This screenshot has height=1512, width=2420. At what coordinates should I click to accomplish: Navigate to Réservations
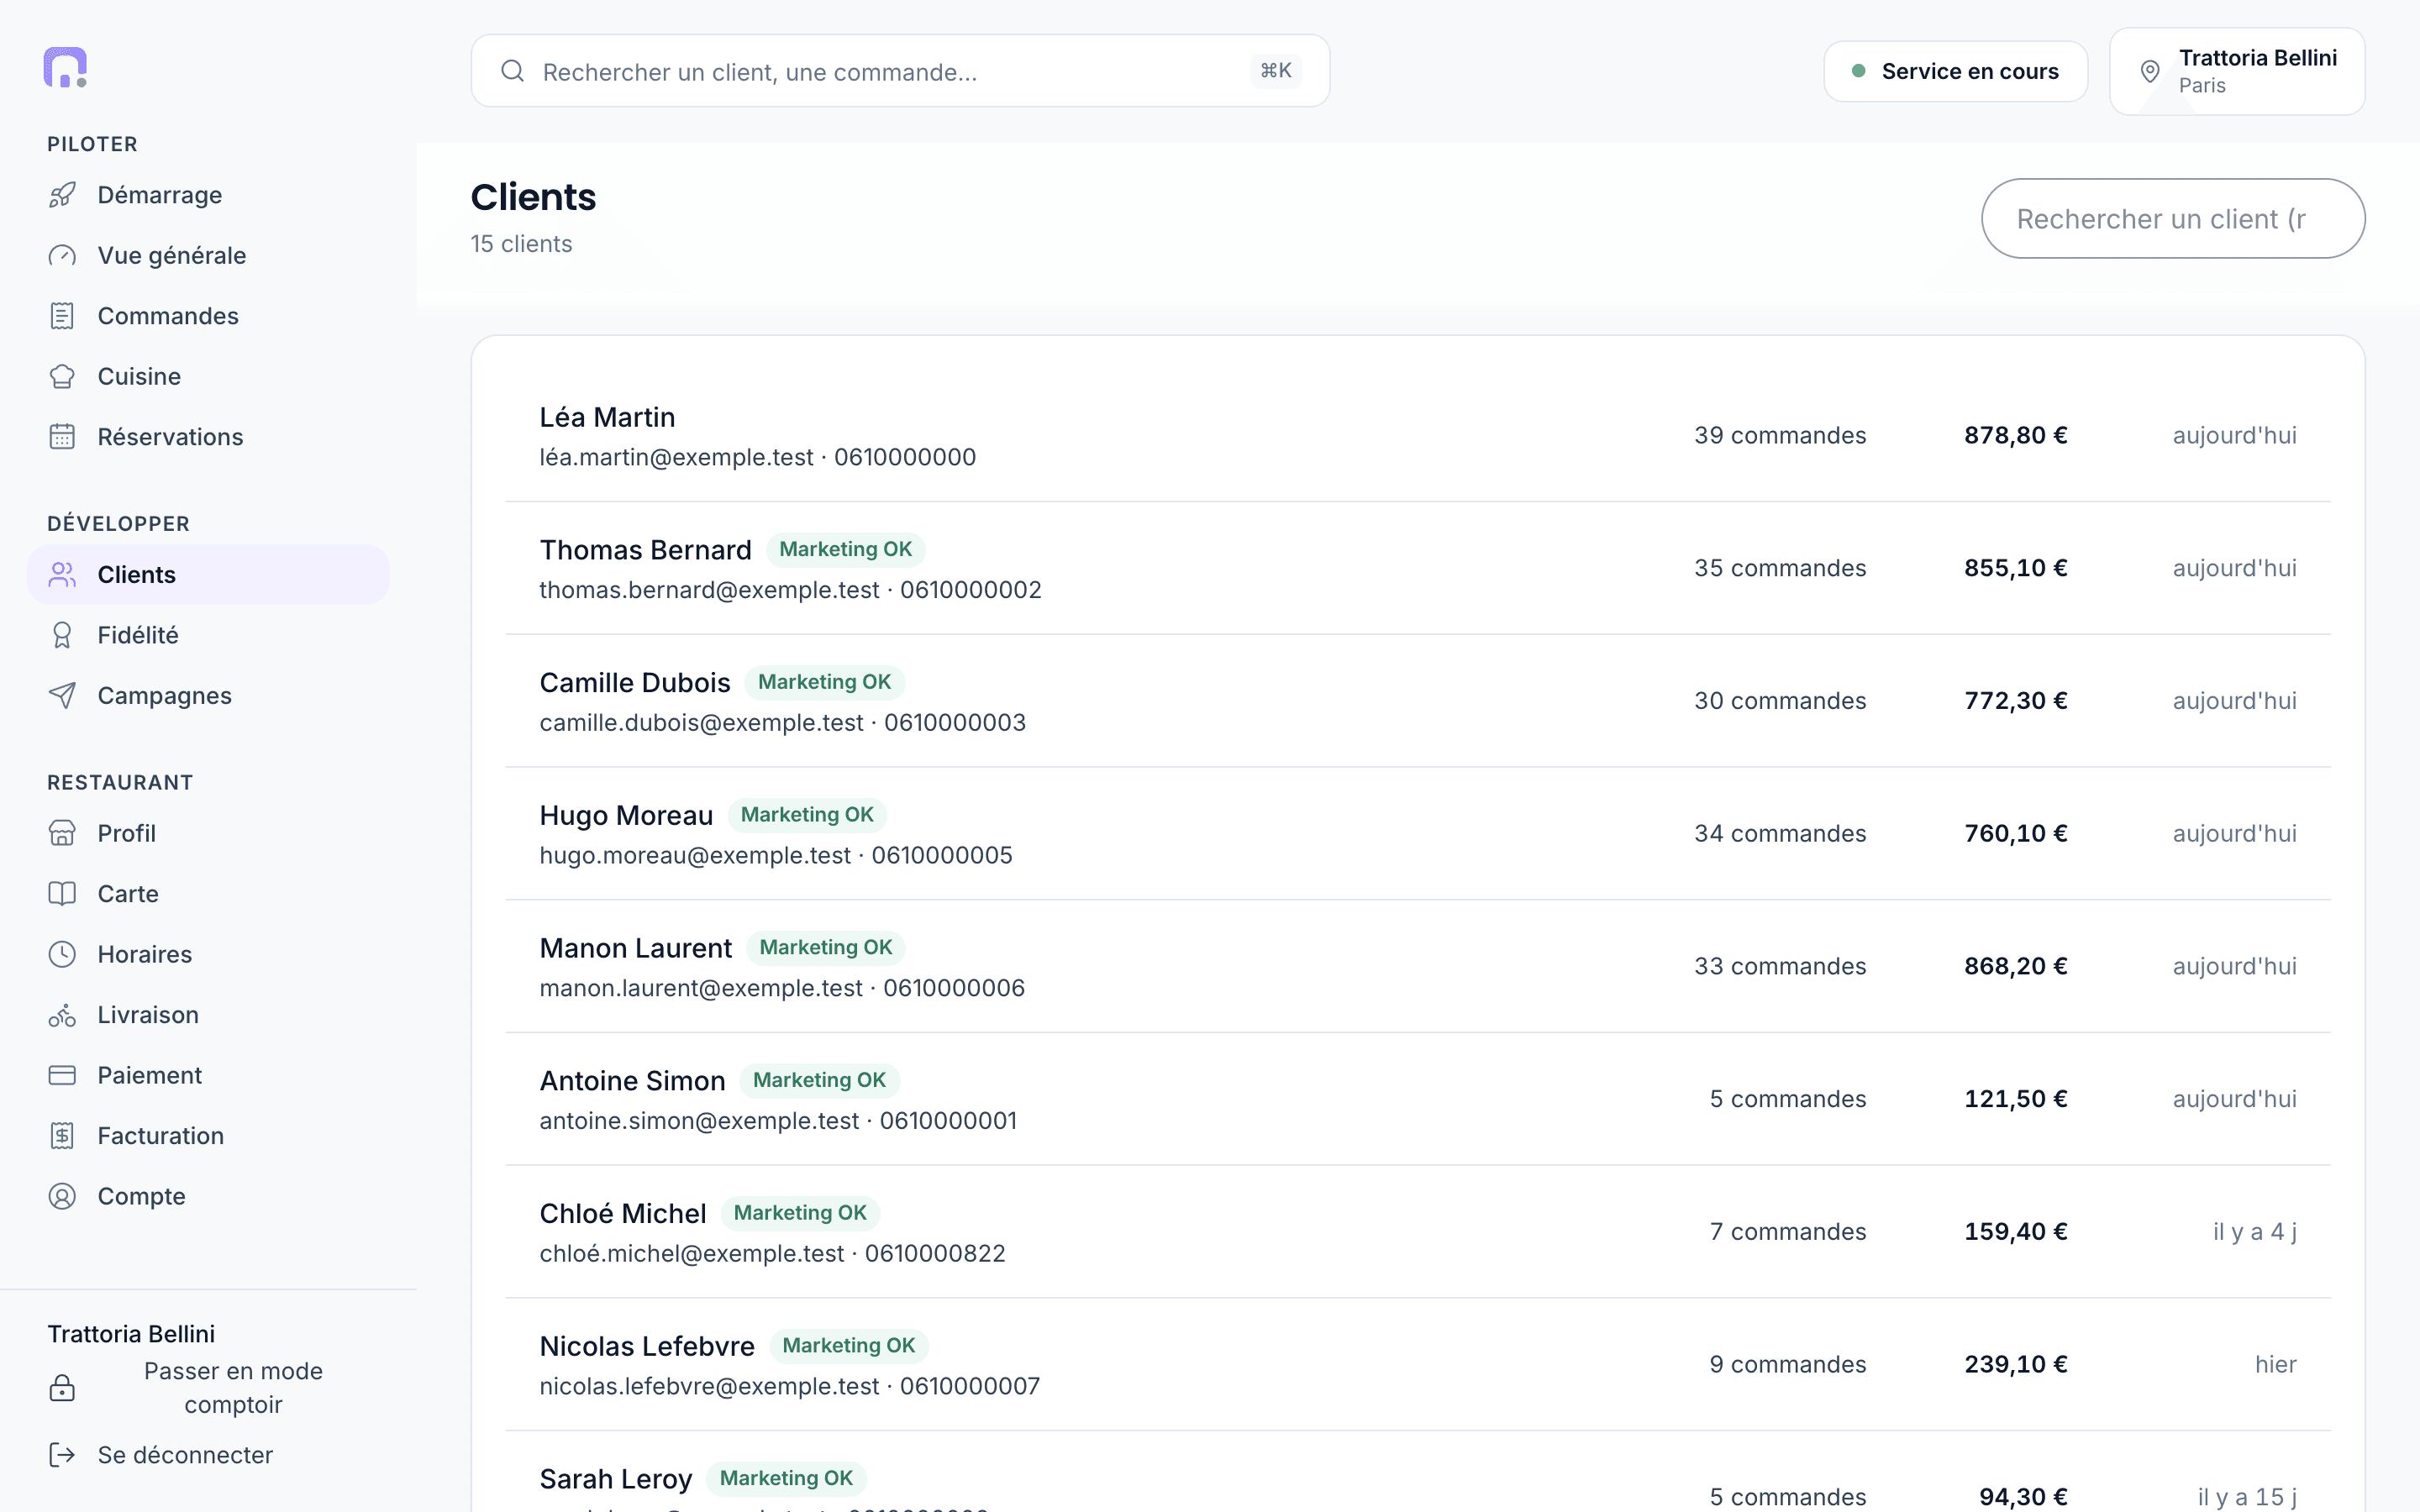pos(208,437)
